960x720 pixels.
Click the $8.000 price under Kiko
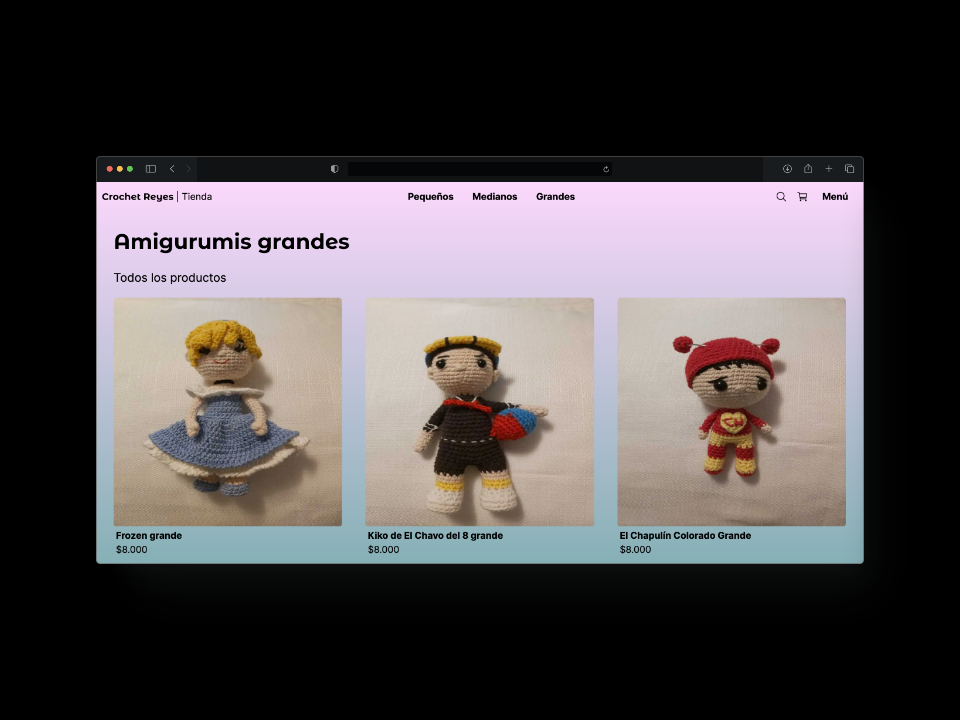pyautogui.click(x=383, y=550)
